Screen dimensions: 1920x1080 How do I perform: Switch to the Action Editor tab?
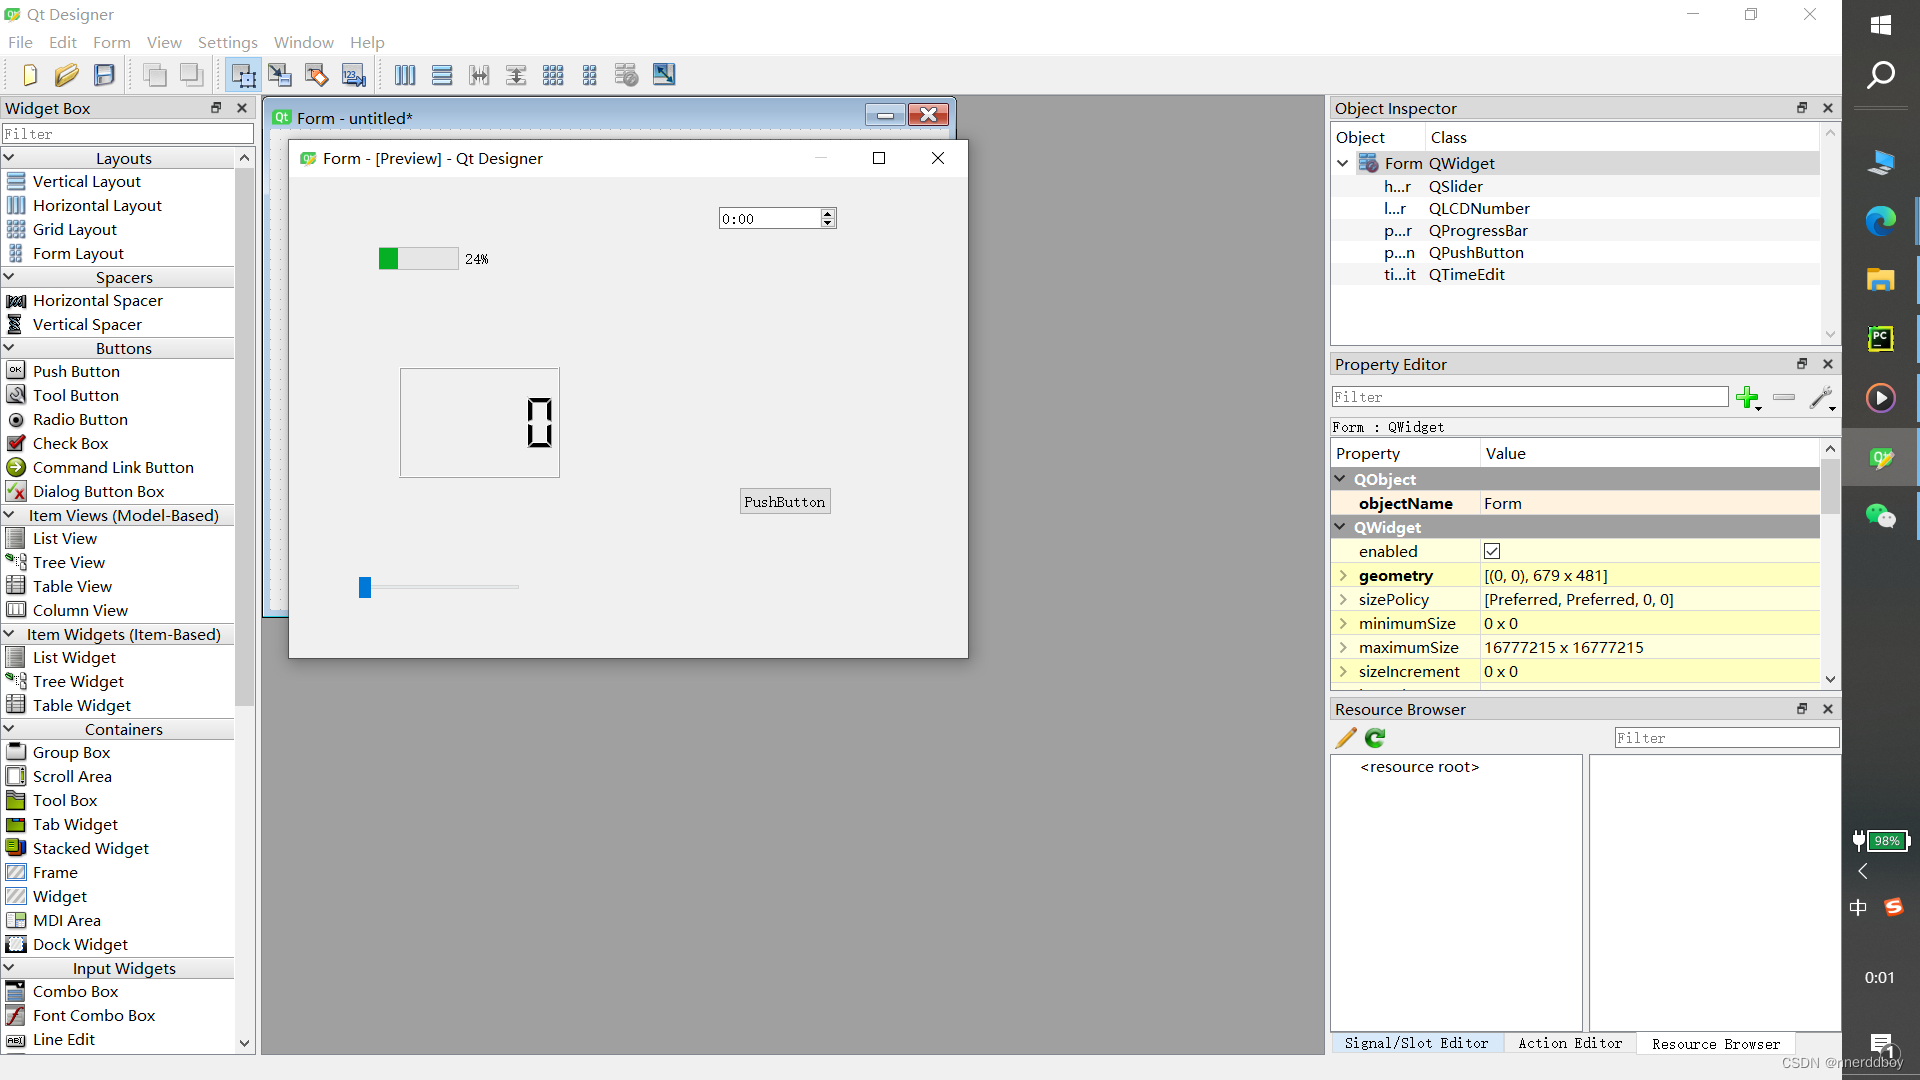(1569, 1043)
